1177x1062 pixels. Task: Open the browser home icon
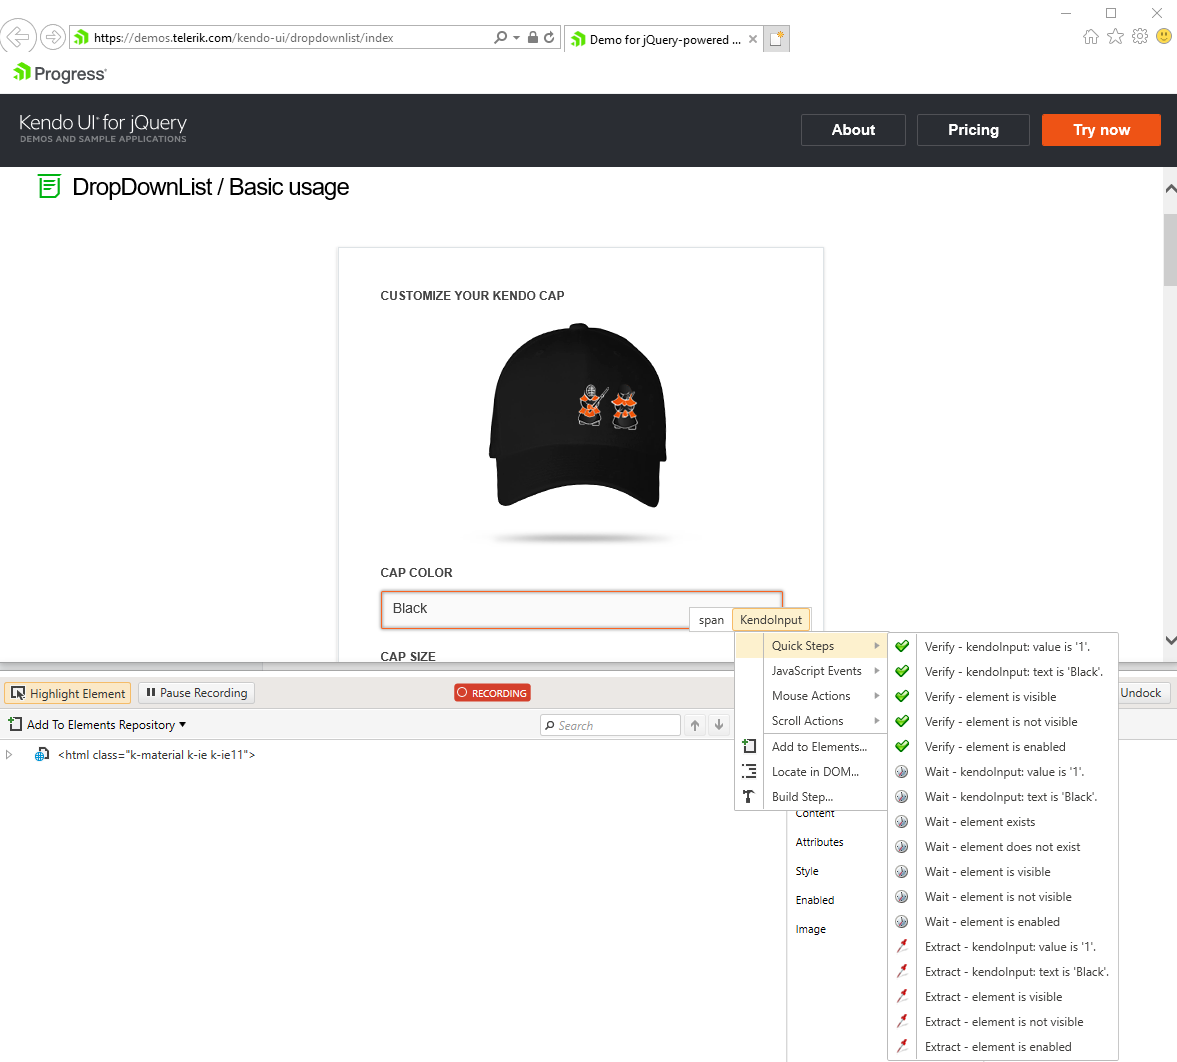(x=1091, y=36)
